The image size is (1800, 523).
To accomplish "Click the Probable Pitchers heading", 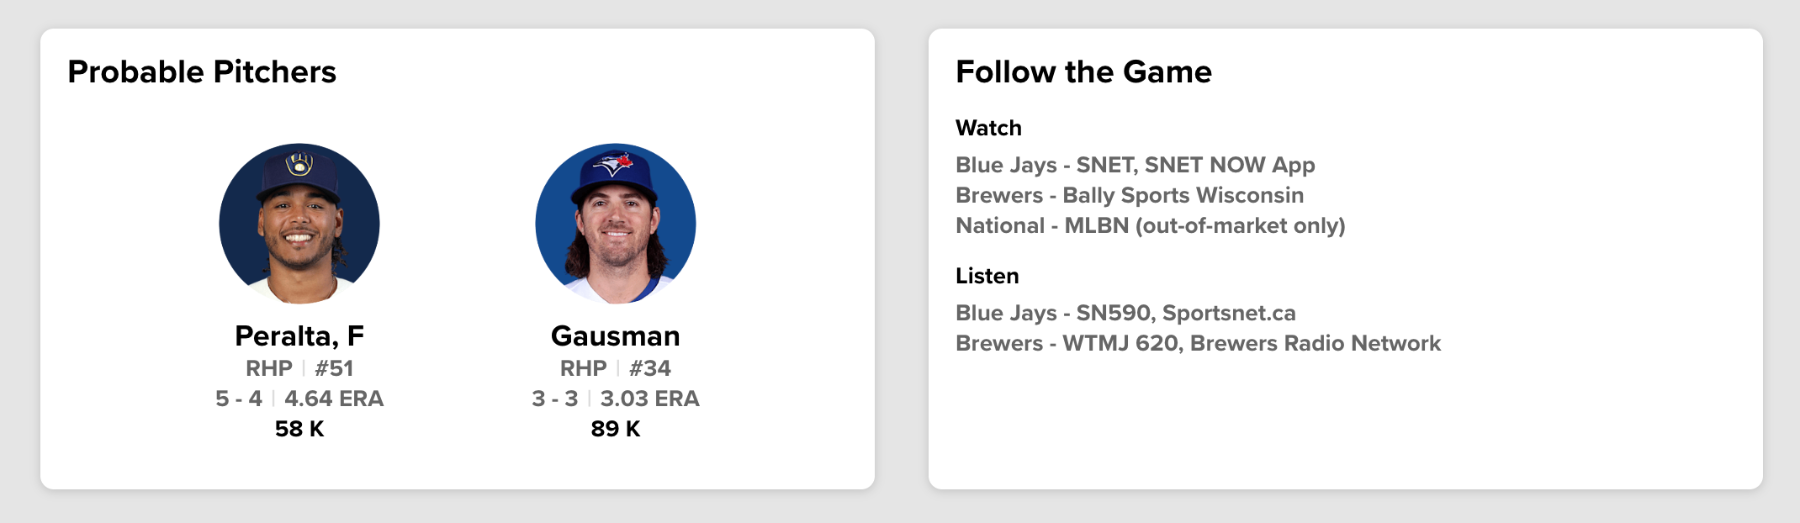I will [202, 72].
